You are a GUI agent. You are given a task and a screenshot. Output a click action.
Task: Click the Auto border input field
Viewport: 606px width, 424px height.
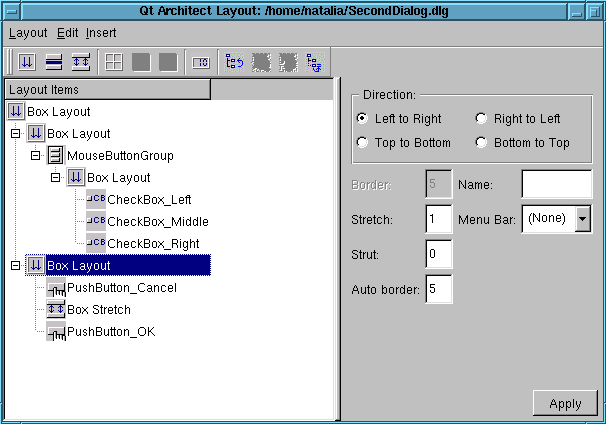tap(439, 289)
